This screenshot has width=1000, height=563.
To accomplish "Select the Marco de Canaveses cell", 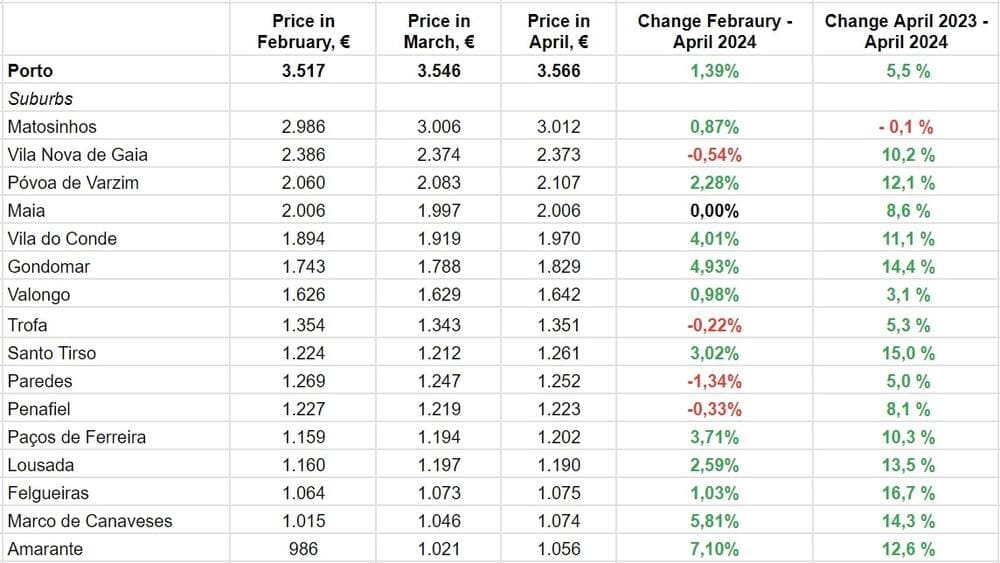I will pos(89,521).
